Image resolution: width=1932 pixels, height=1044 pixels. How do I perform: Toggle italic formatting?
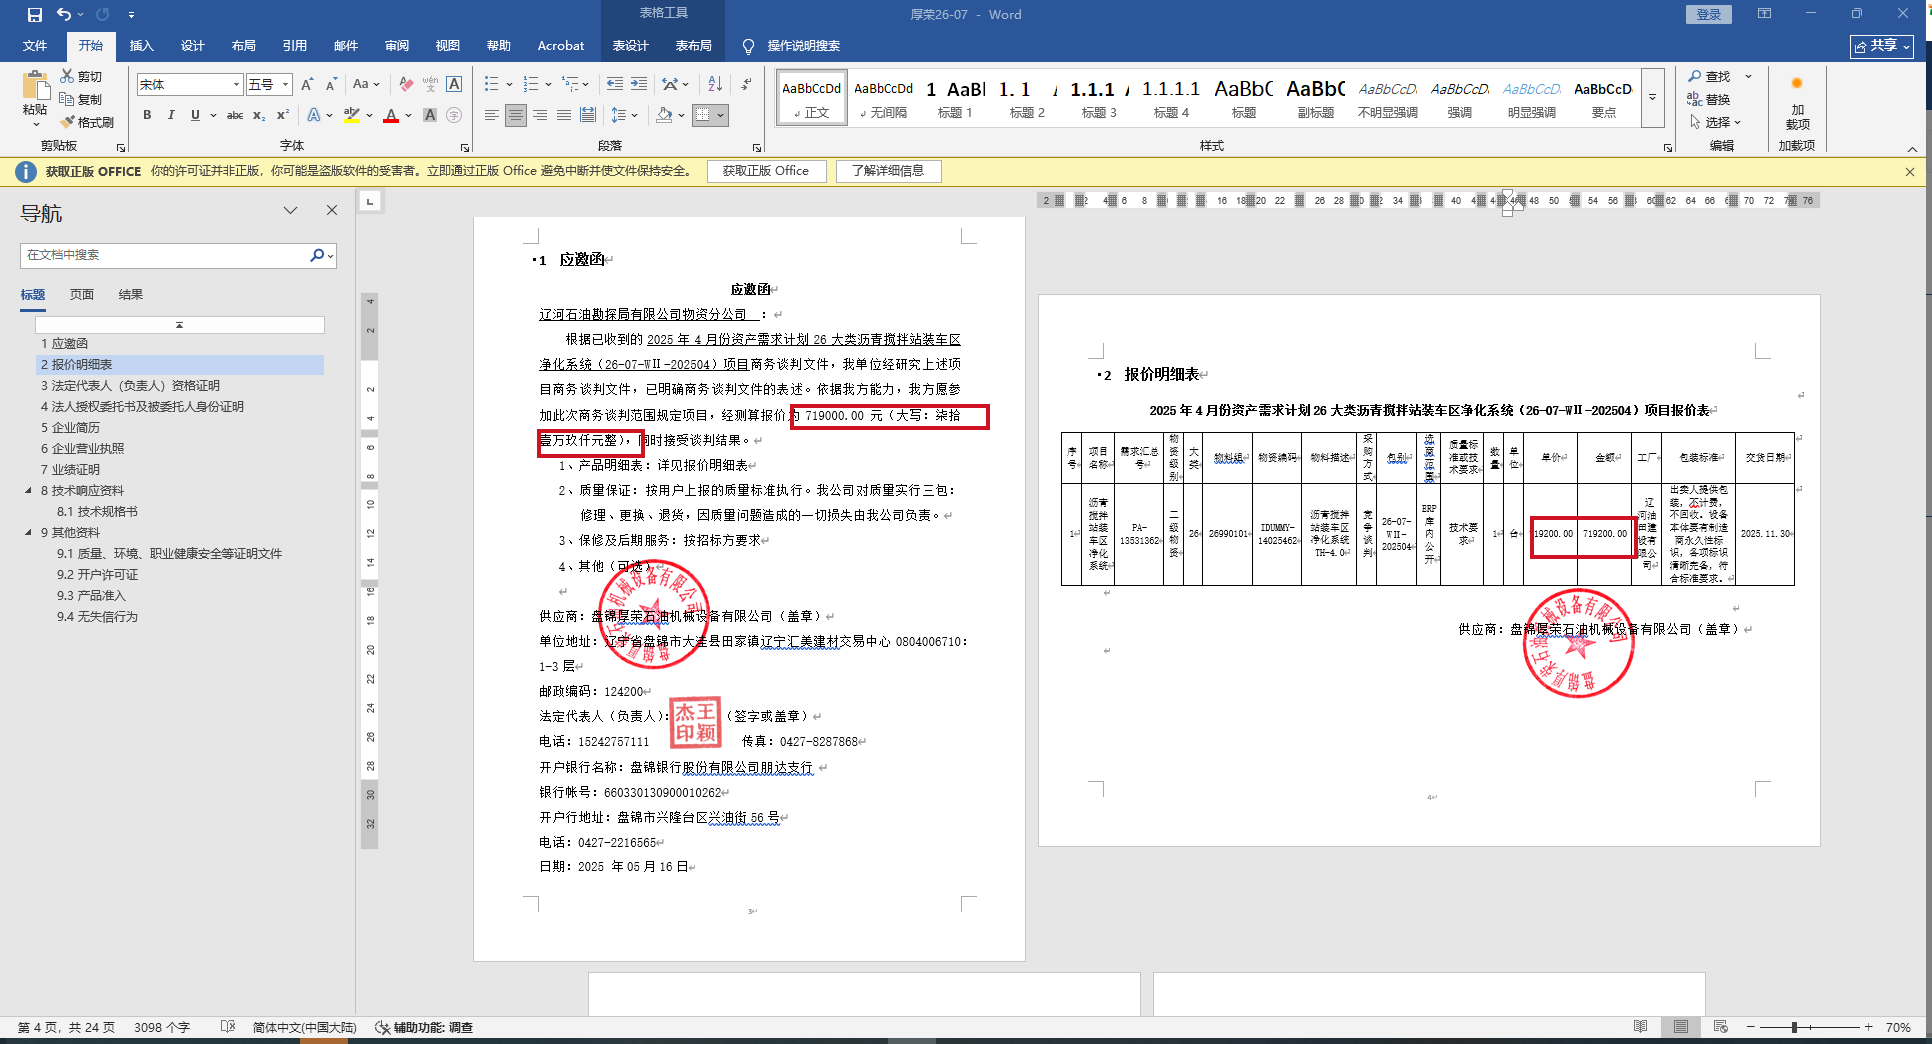tap(171, 115)
